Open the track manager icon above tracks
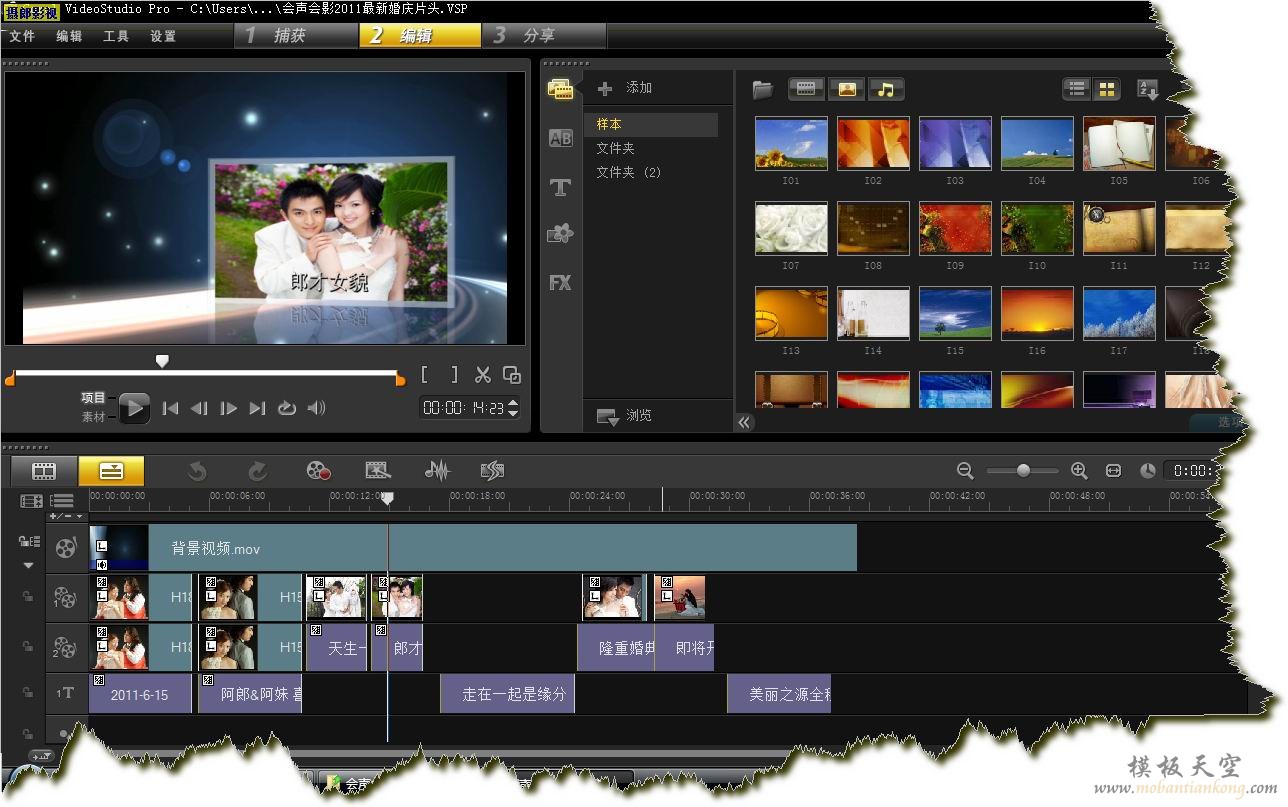This screenshot has width=1288, height=807. click(63, 500)
